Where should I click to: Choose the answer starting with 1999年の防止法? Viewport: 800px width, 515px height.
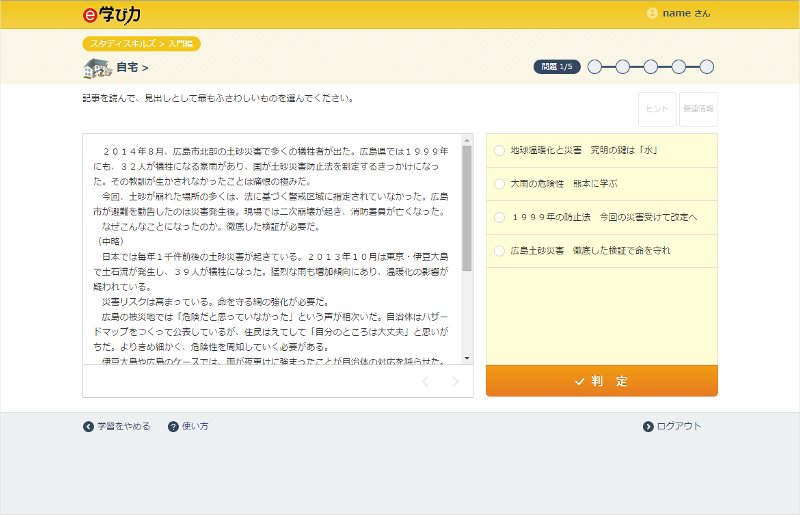(x=500, y=217)
